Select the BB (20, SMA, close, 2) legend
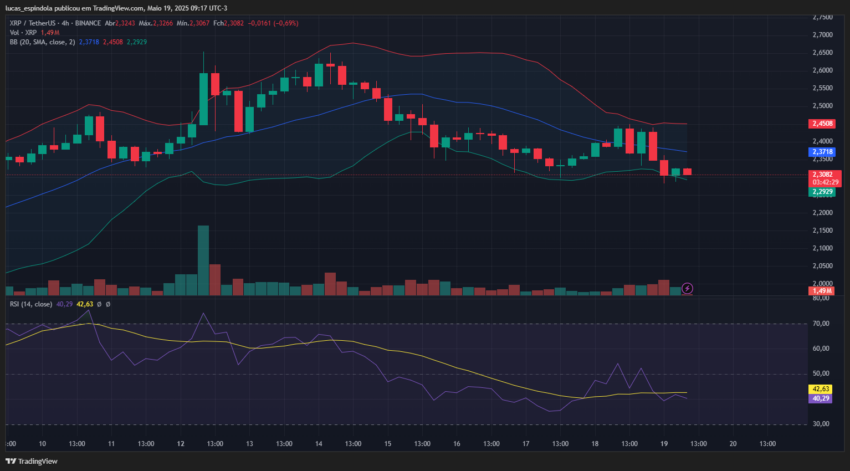Image resolution: width=850 pixels, height=471 pixels. point(42,42)
